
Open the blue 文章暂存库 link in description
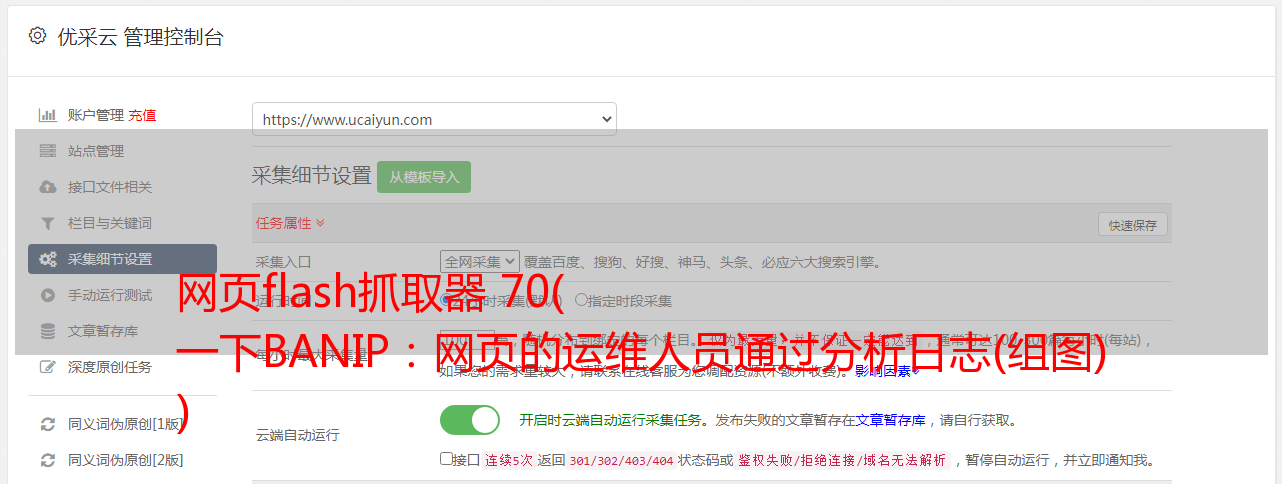(x=890, y=420)
